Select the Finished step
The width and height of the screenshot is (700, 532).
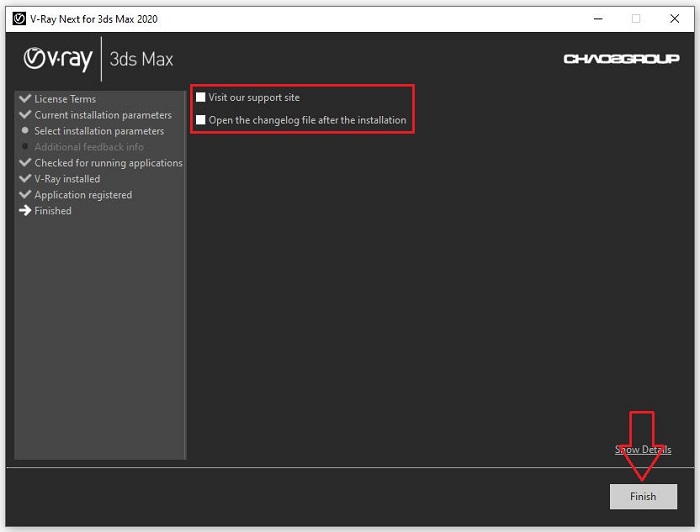[x=53, y=211]
